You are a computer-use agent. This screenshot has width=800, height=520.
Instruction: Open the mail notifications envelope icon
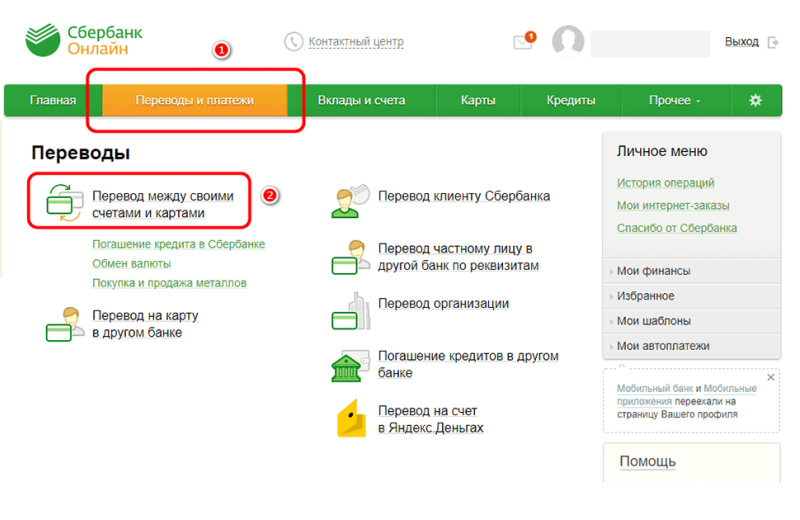522,42
